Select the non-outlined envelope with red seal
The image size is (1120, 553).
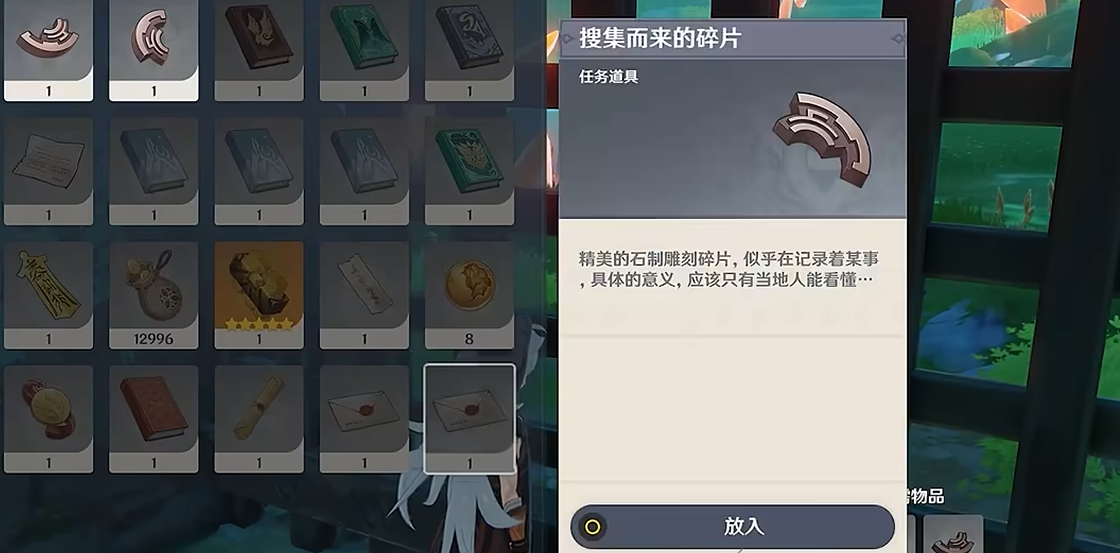point(364,419)
